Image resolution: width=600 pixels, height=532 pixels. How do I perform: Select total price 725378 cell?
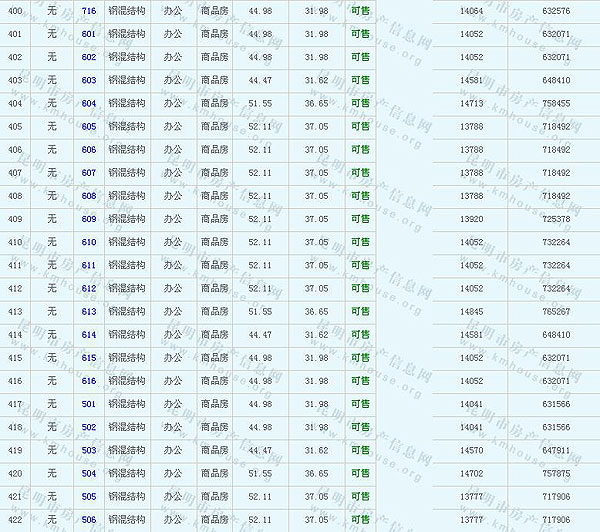coord(556,219)
